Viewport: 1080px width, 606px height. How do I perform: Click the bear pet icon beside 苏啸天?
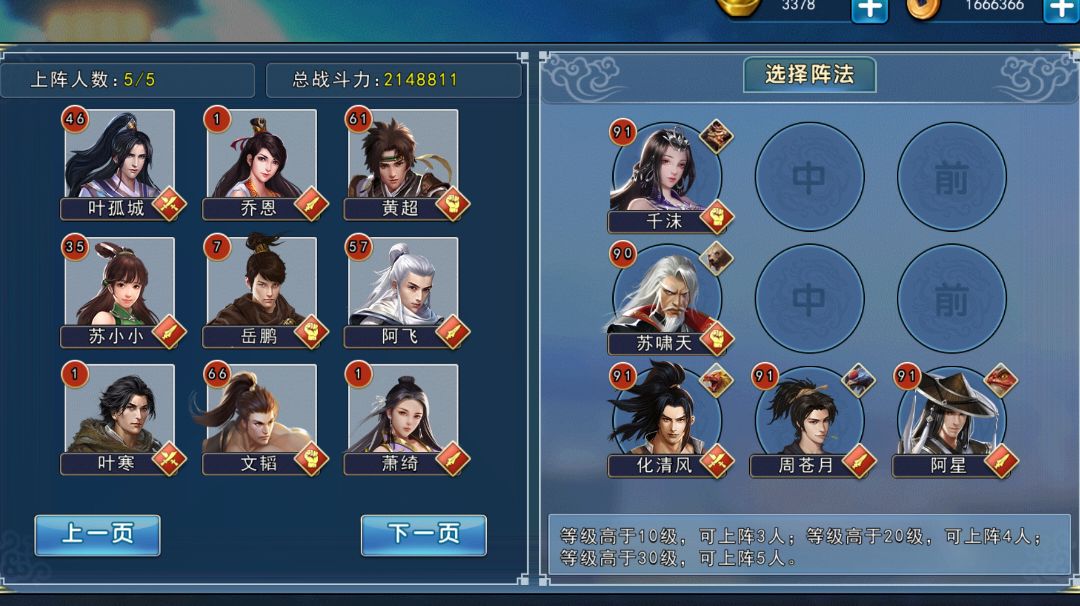coord(716,258)
